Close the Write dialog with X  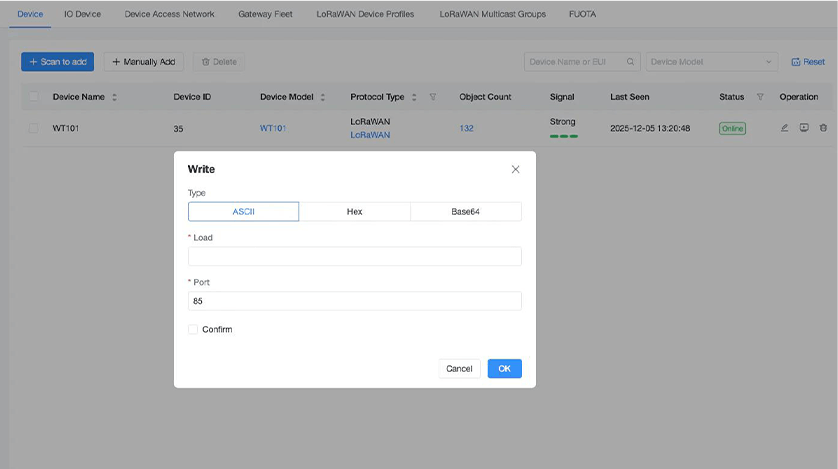point(515,169)
